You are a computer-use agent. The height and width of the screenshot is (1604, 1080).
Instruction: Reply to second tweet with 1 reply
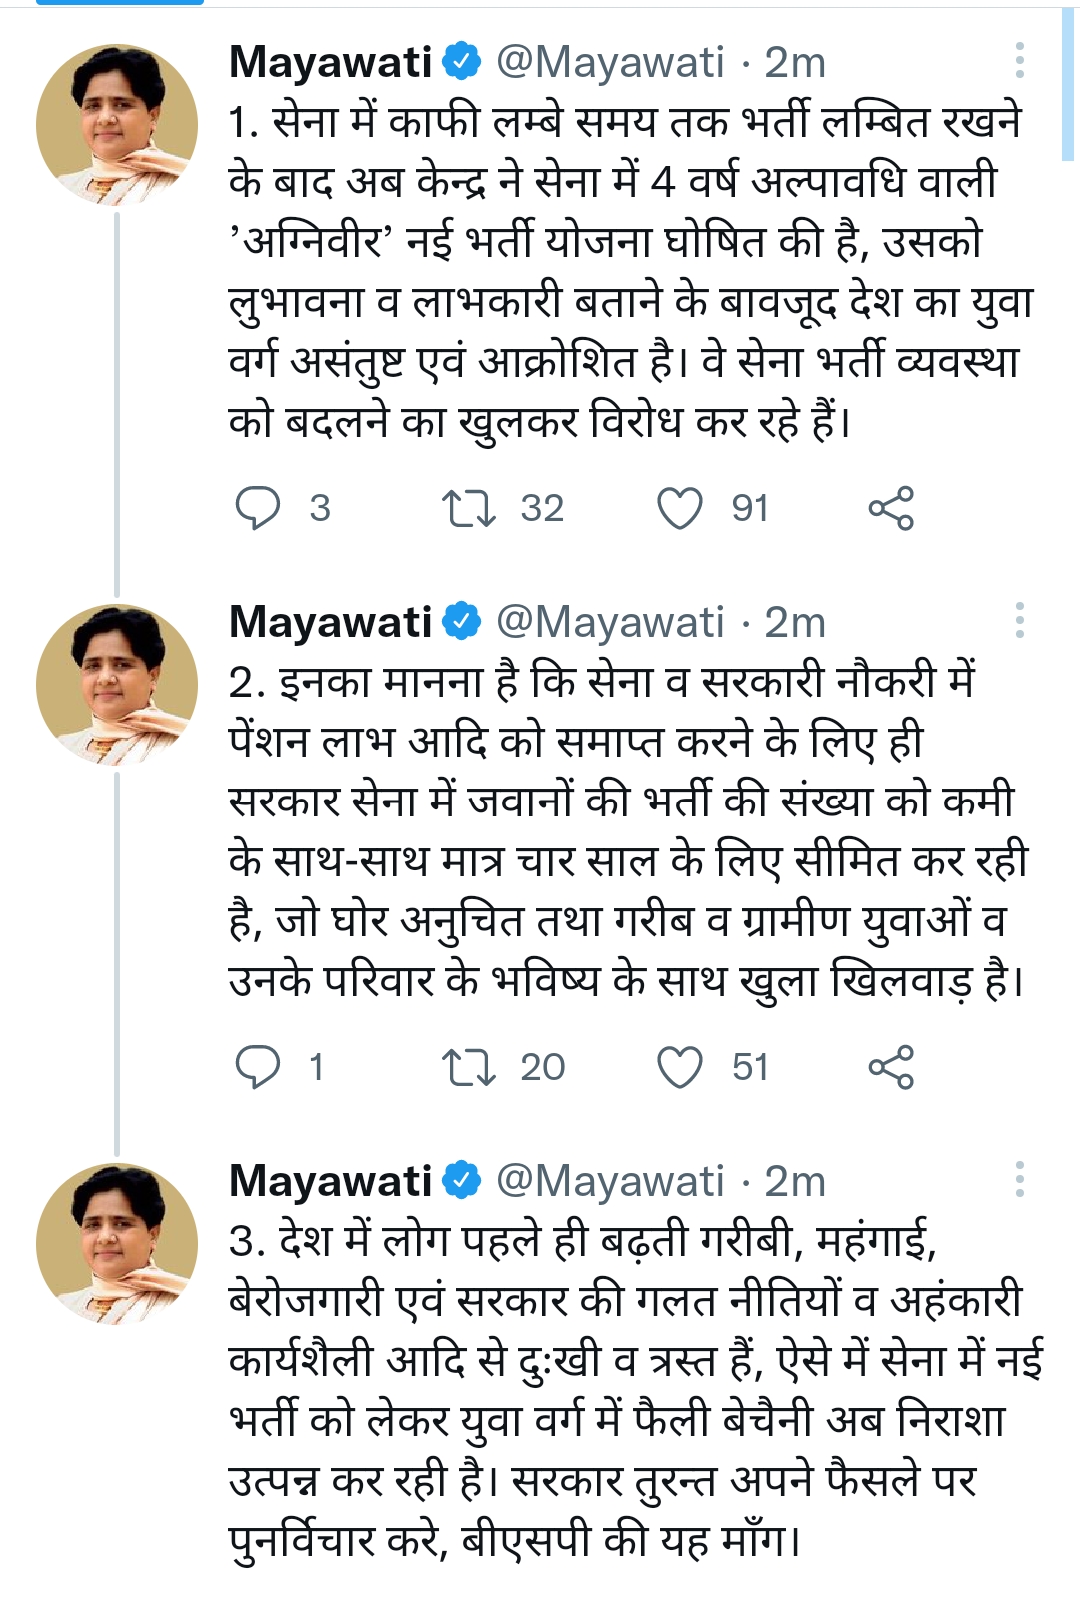tap(258, 1067)
